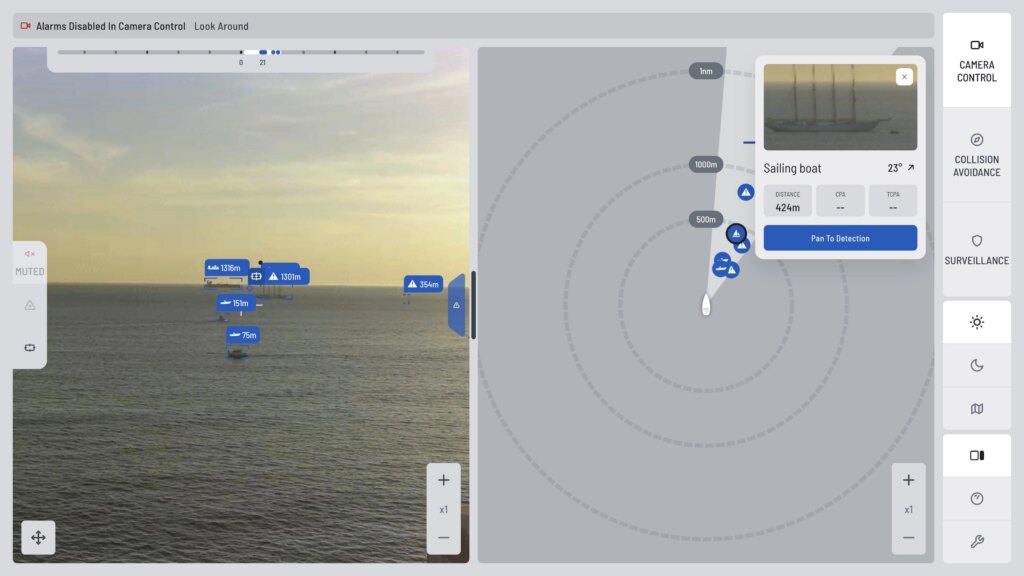
Task: Select the 151m boat detection label
Action: coord(236,303)
